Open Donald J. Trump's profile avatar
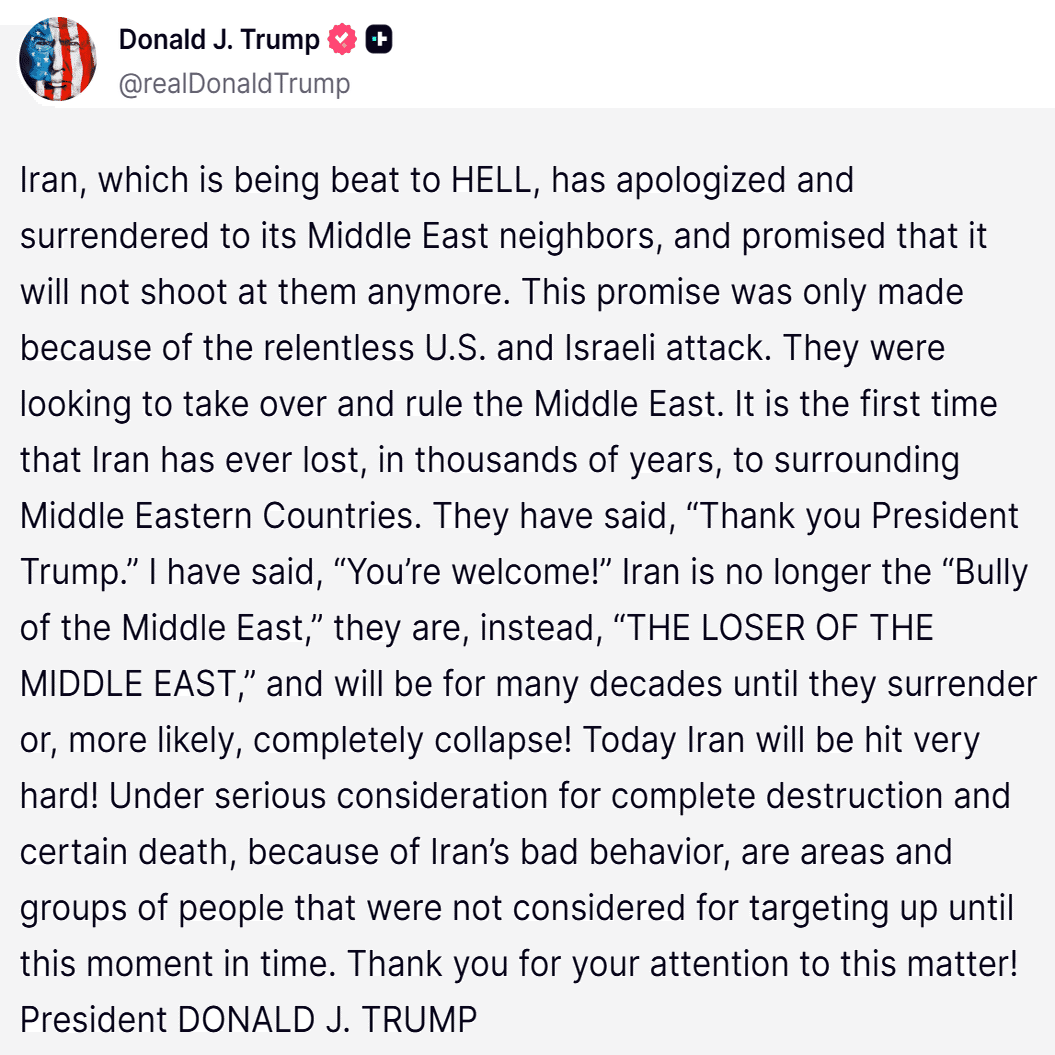Screen dimensions: 1055x1055 pos(57,59)
